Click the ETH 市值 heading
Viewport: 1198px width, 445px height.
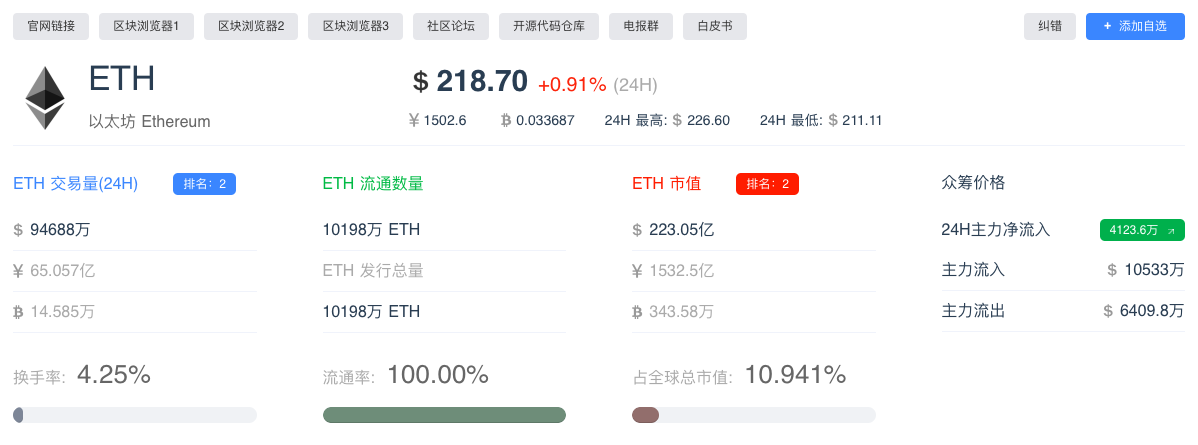666,184
